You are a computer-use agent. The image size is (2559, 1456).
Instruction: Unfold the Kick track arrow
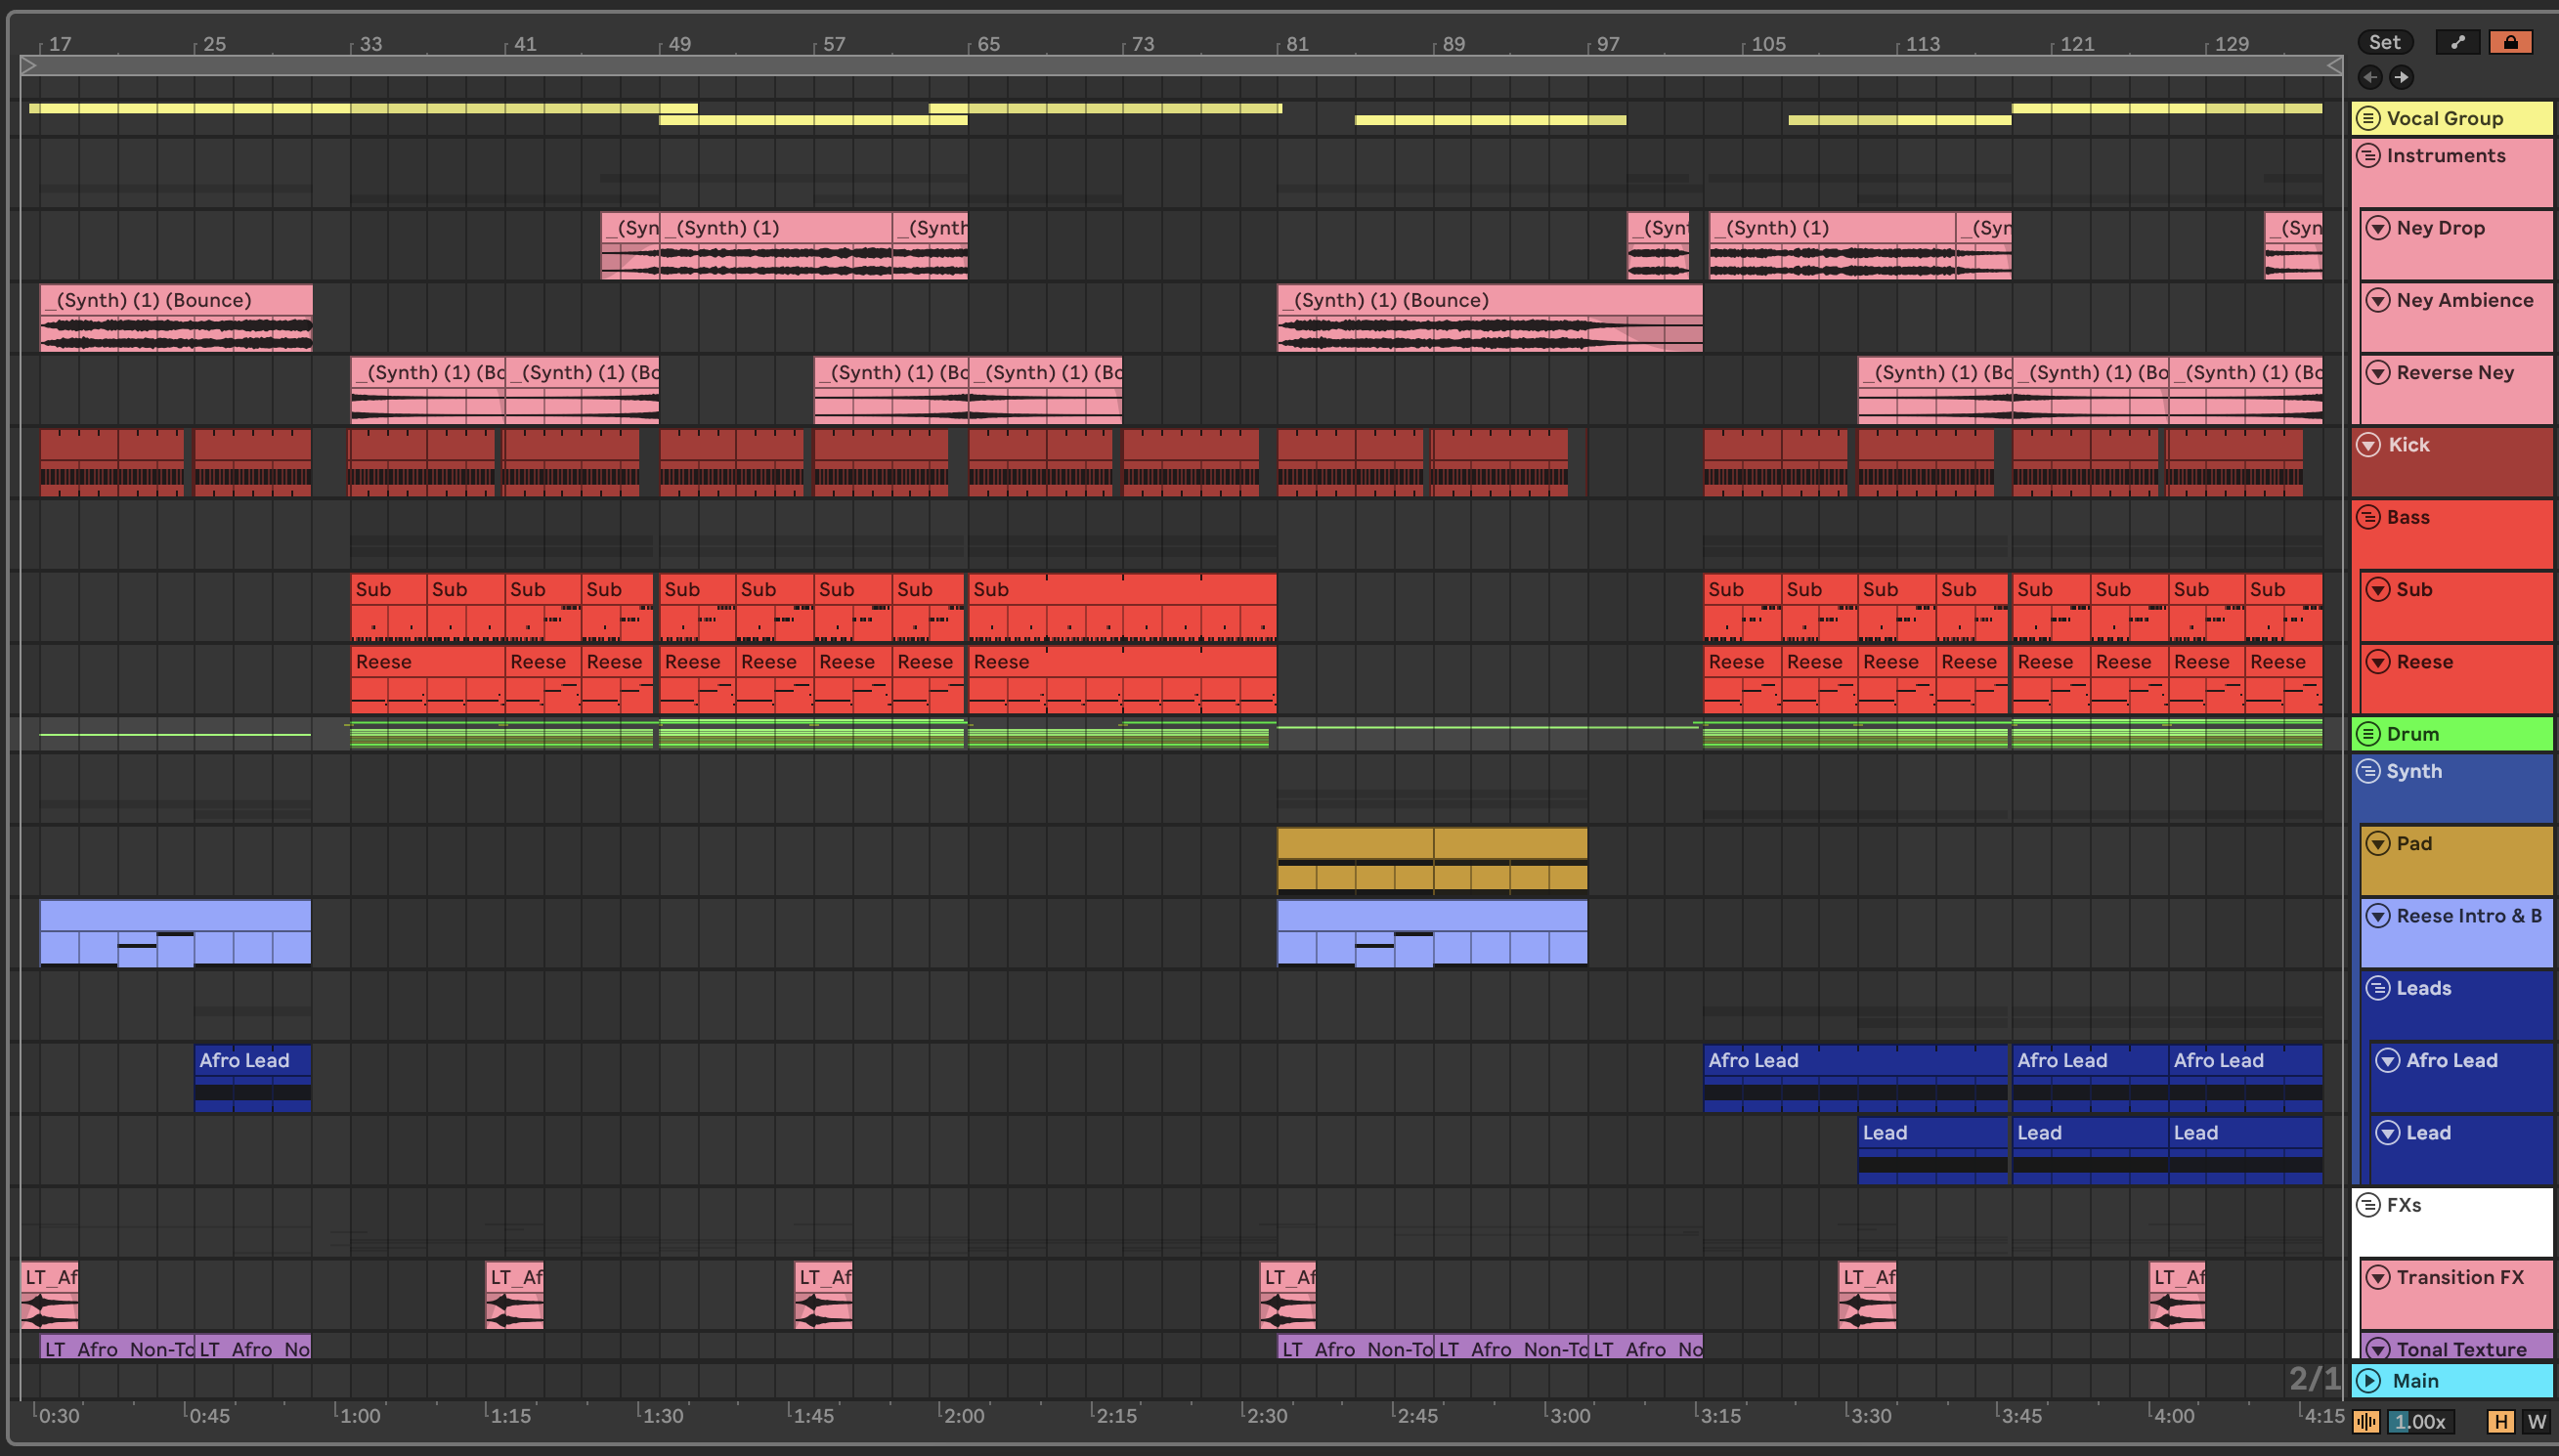click(2367, 445)
